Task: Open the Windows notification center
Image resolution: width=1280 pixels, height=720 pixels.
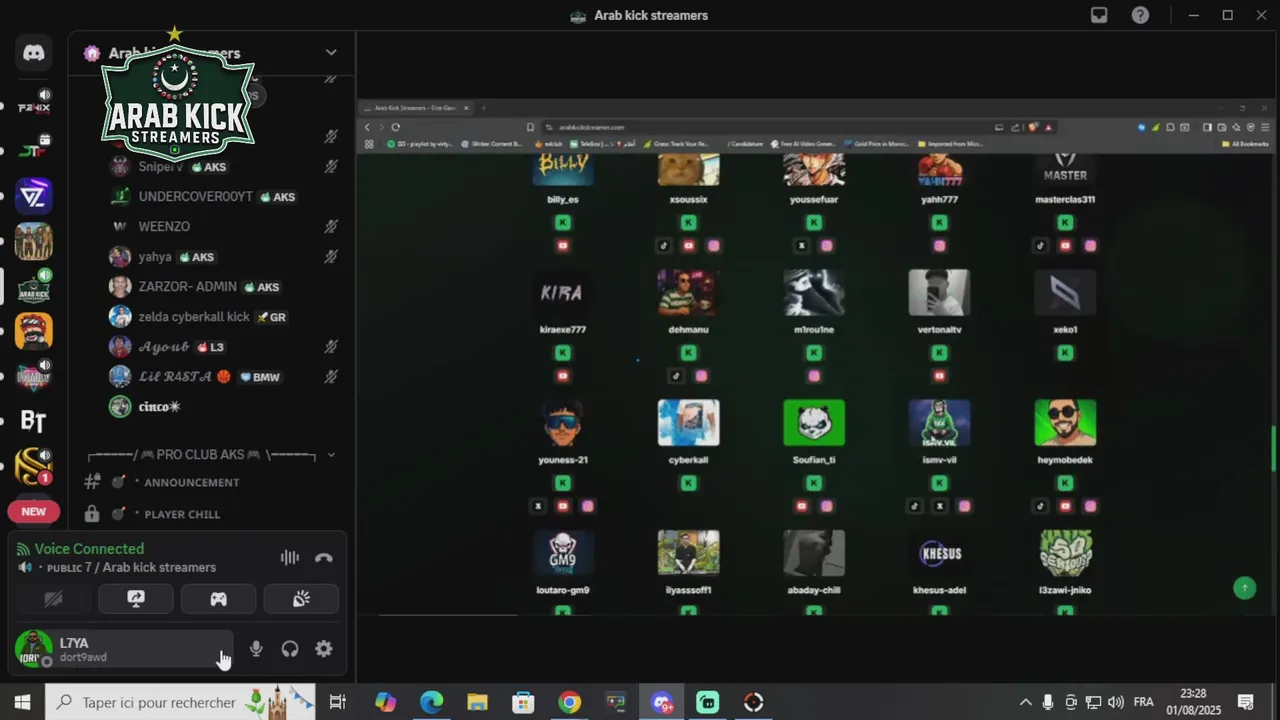Action: pos(1246,702)
